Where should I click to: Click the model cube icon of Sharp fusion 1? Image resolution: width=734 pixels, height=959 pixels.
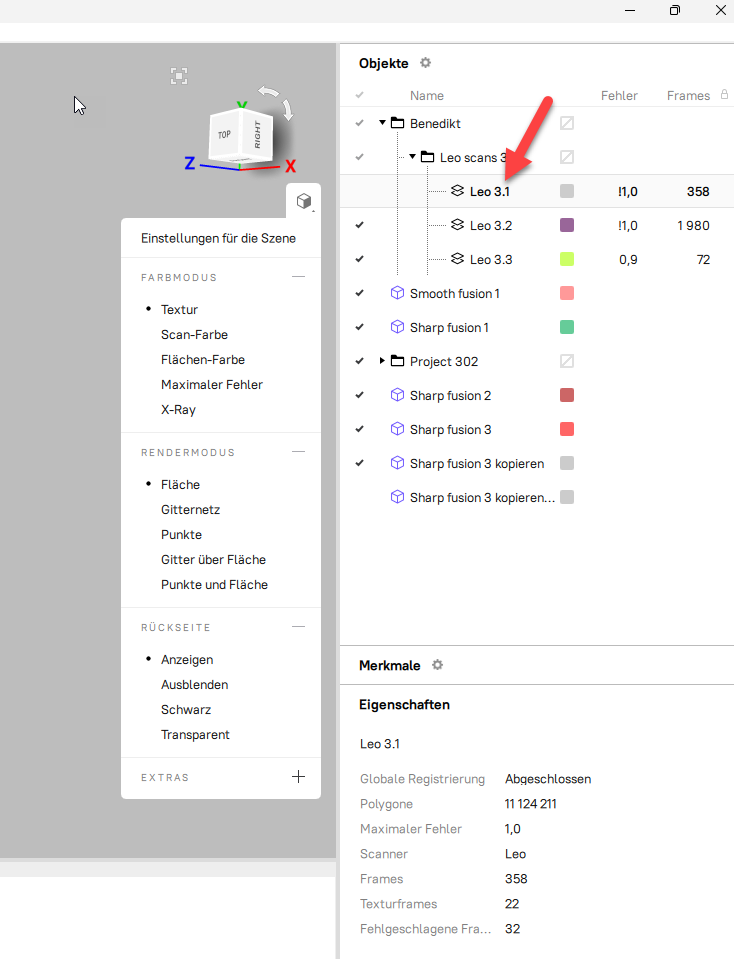[x=398, y=327]
